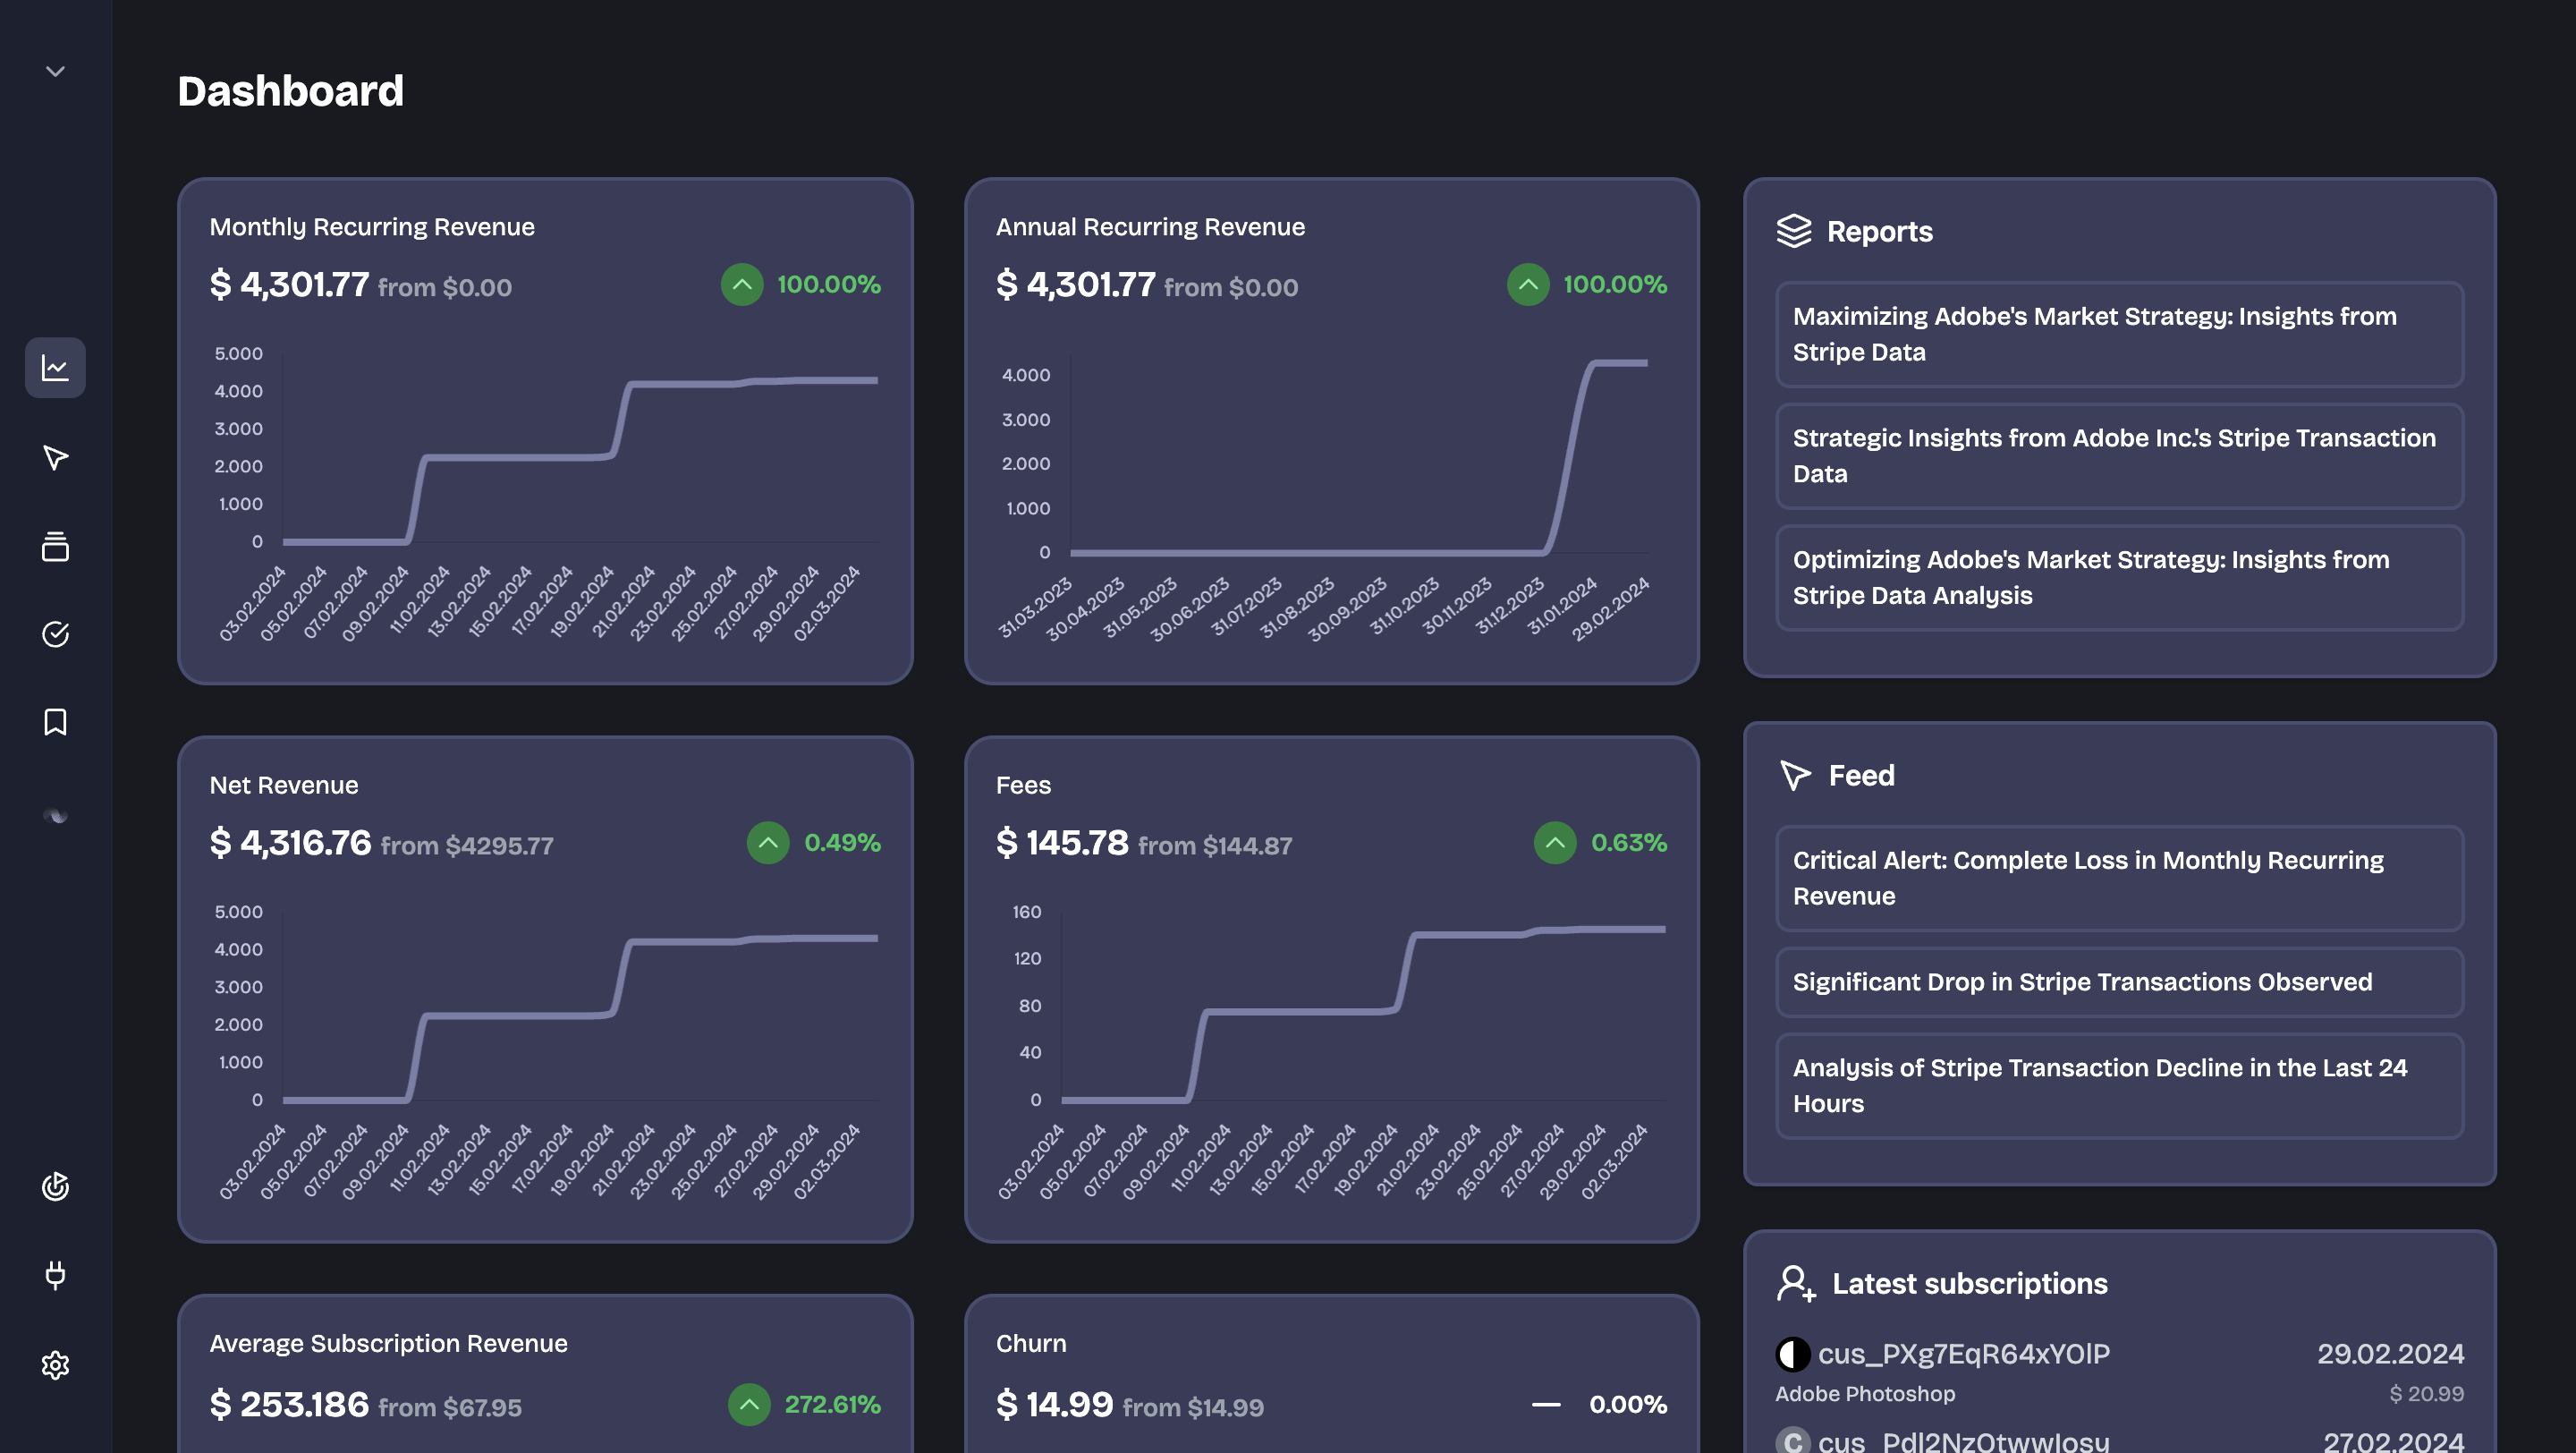2576x1453 pixels.
Task: Click the 272.61% change percentage
Action: [832, 1405]
